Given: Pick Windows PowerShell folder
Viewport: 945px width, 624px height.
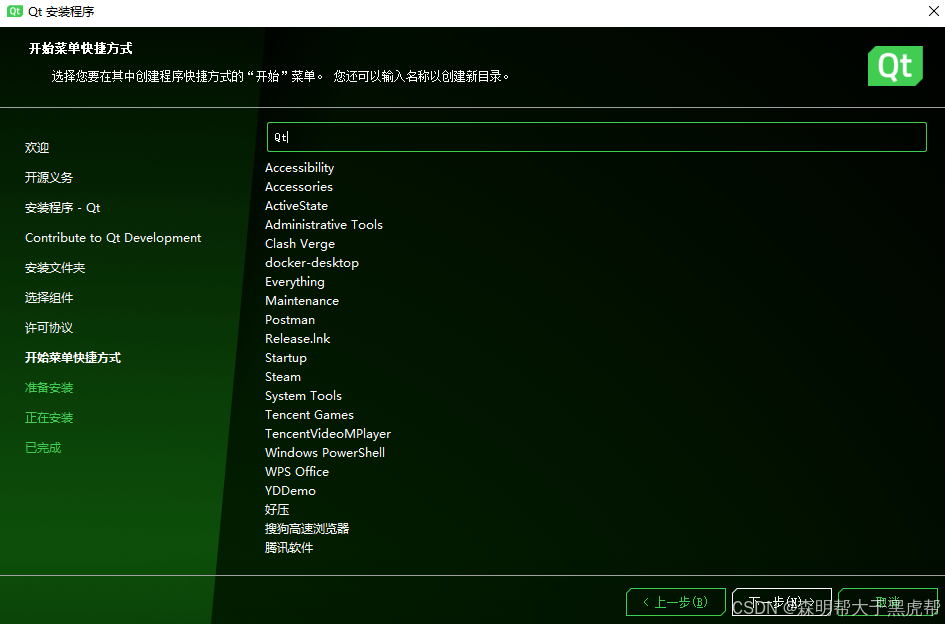Looking at the screenshot, I should pos(325,453).
